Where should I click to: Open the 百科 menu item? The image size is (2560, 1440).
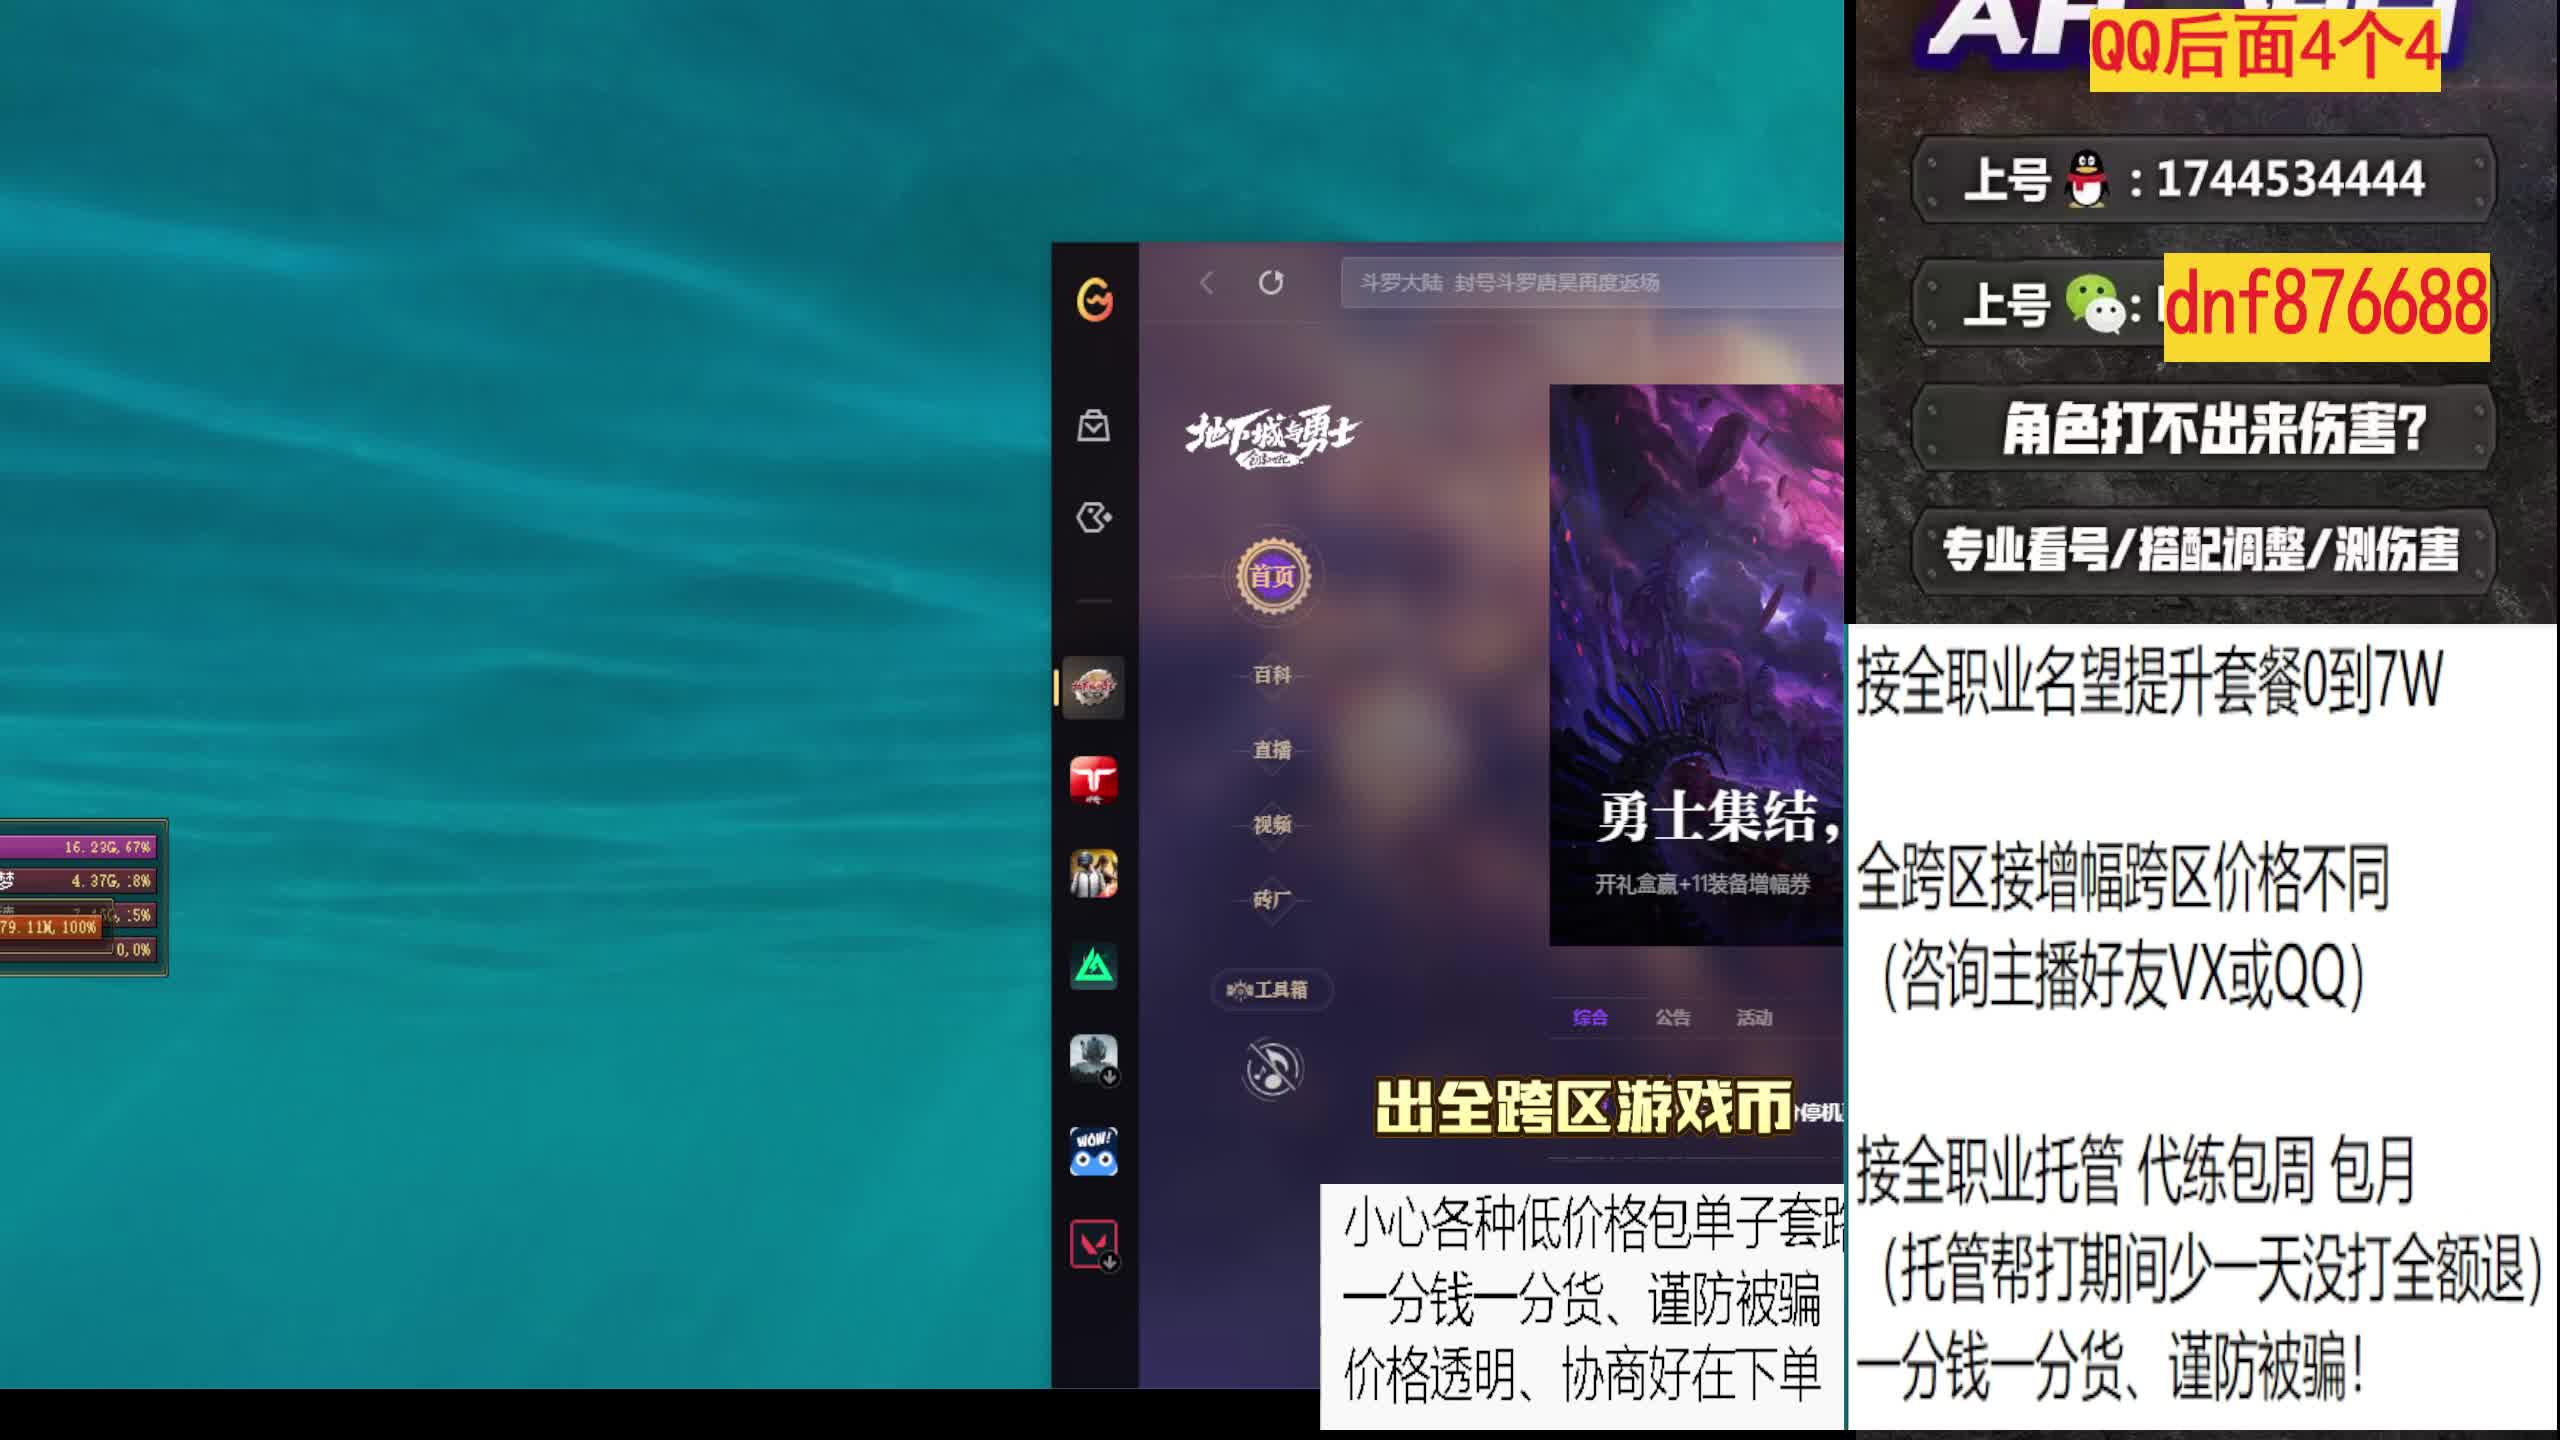point(1272,675)
